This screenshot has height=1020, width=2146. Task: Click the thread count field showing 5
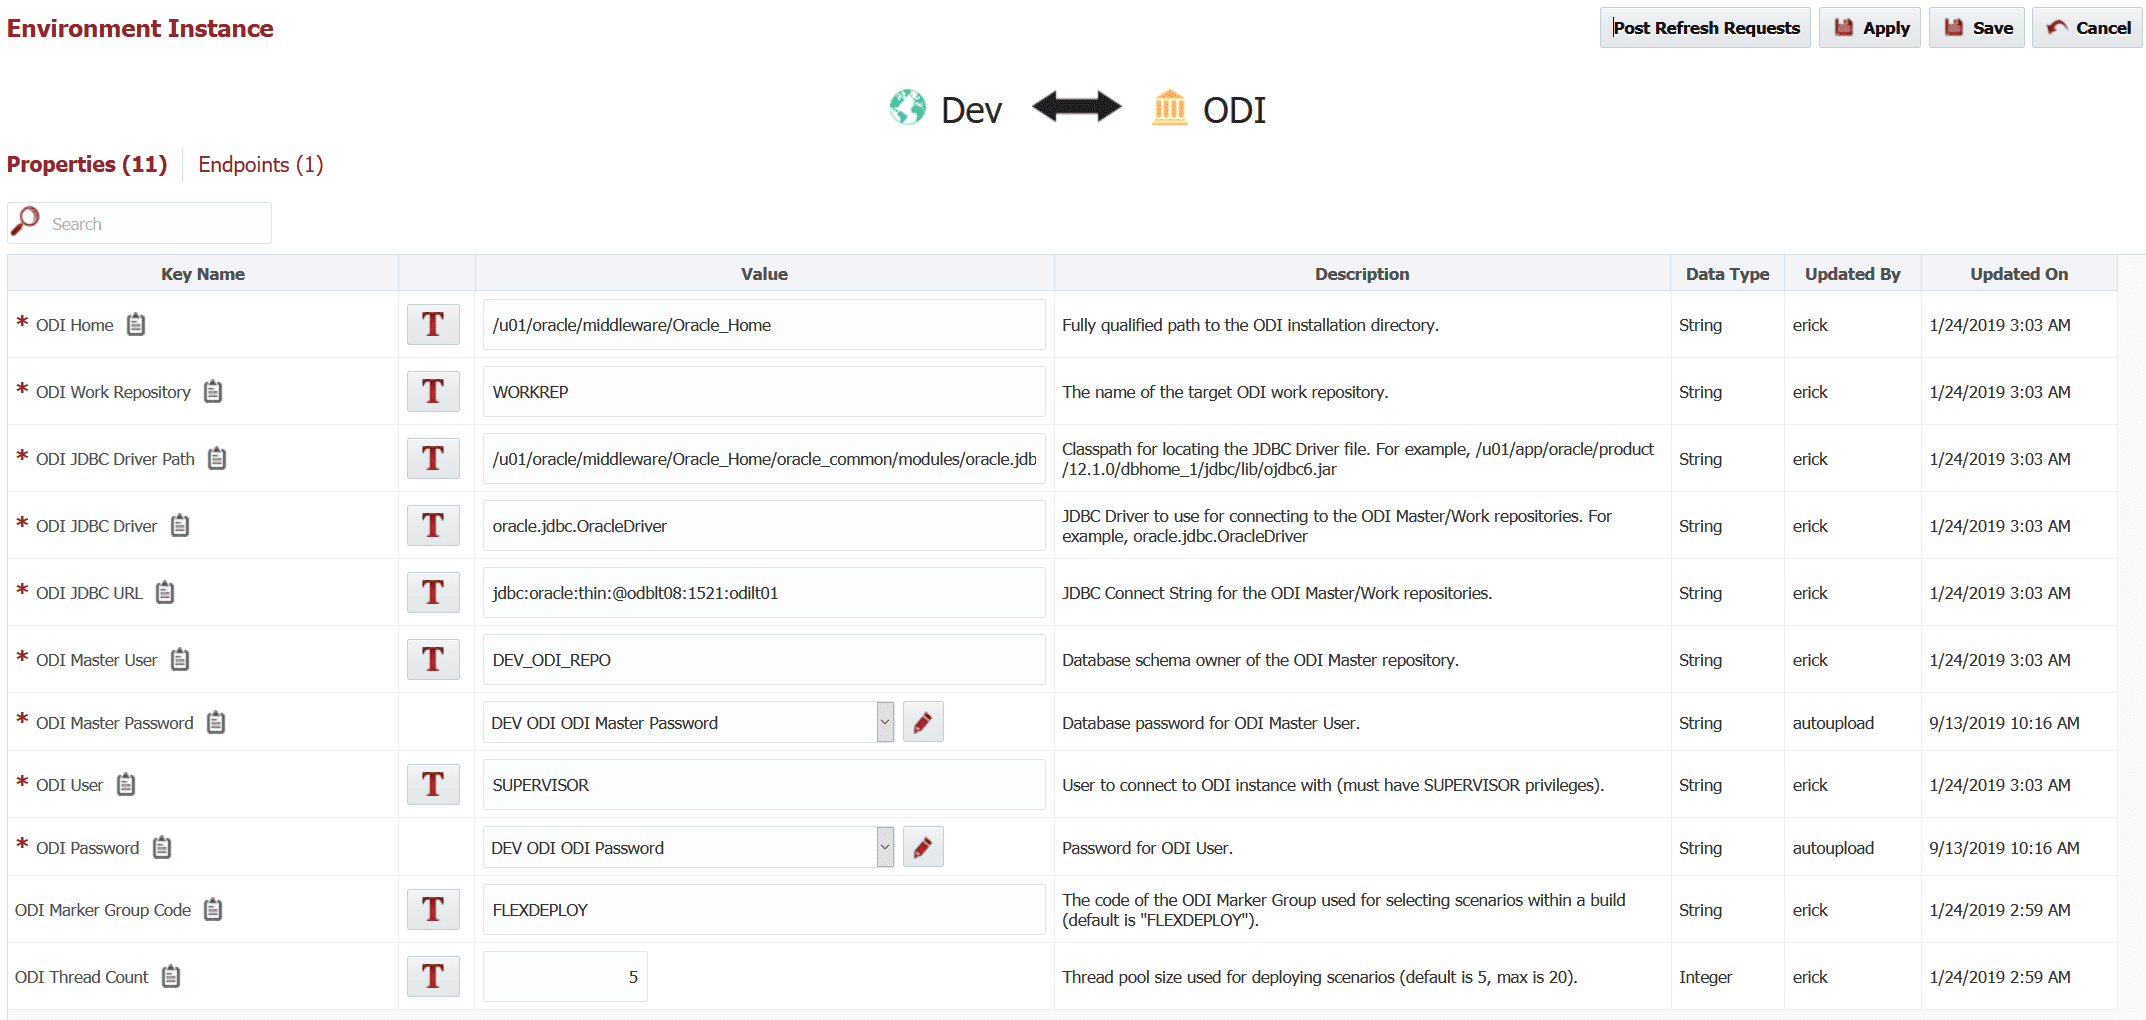tap(565, 977)
